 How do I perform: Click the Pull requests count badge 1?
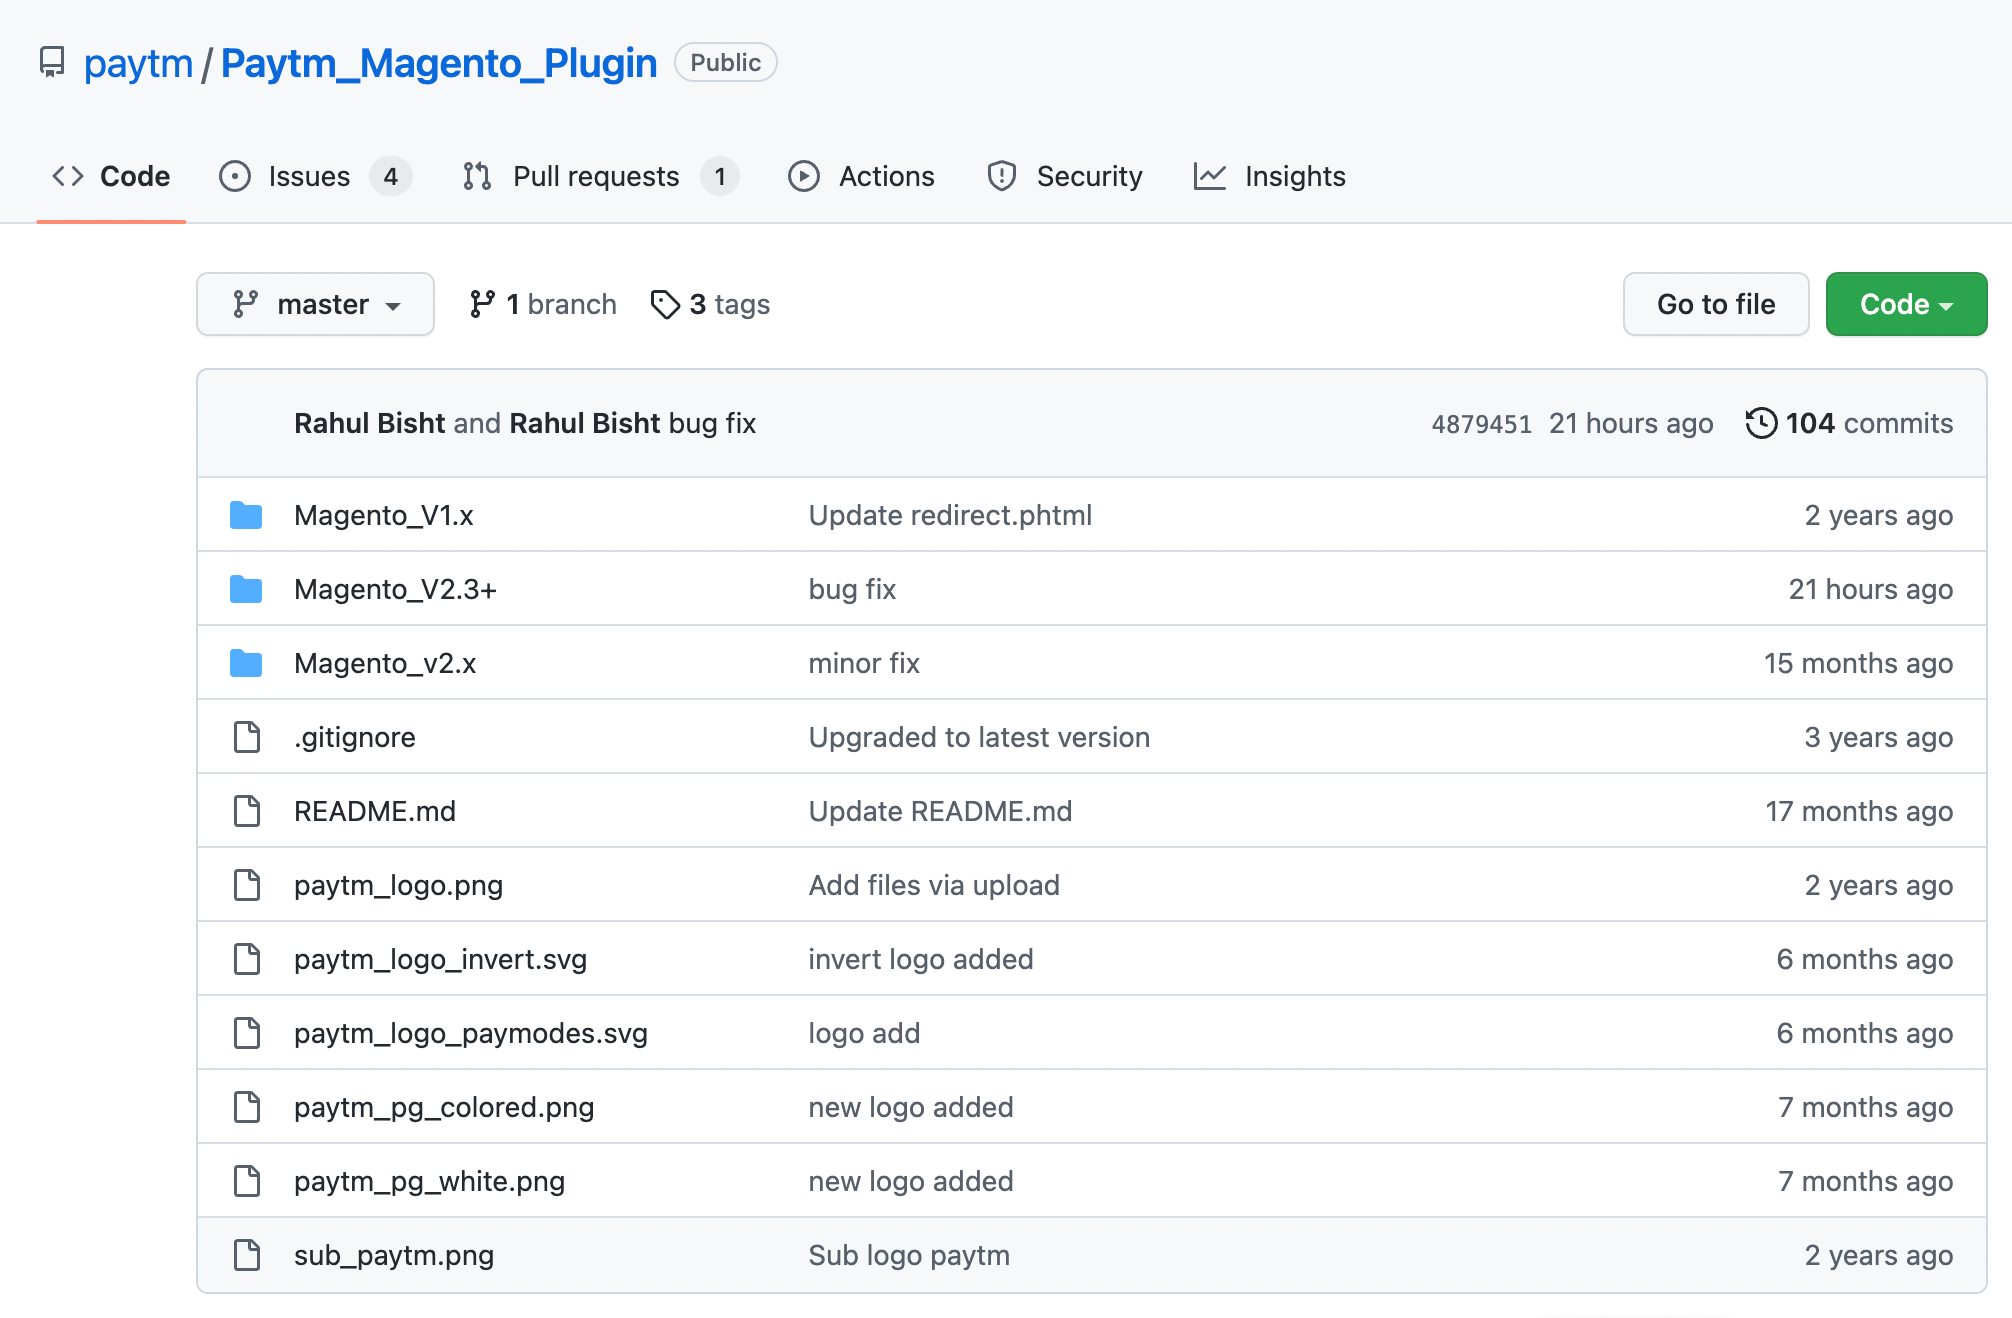point(720,176)
